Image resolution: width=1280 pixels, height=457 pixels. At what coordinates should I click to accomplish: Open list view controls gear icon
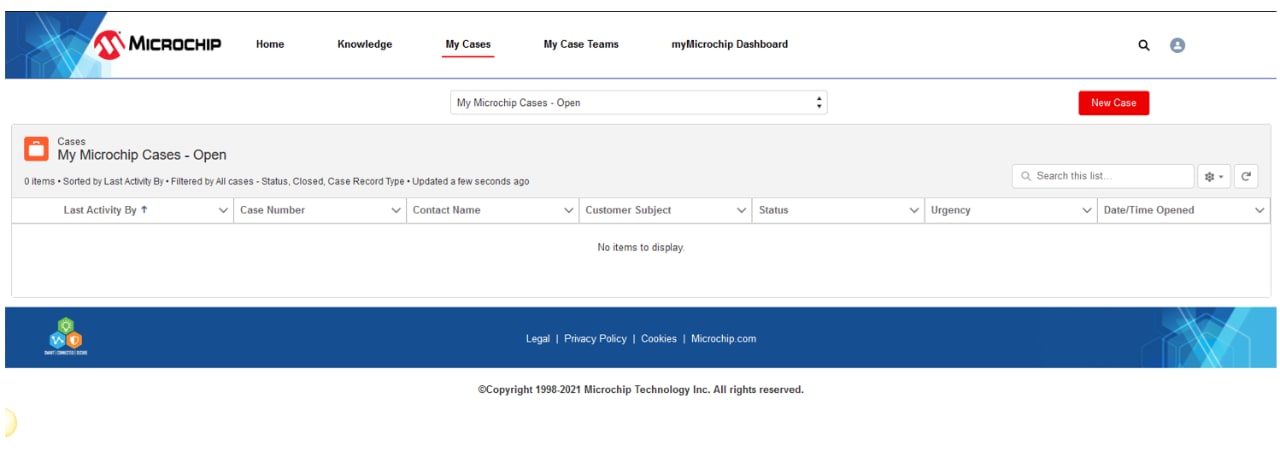1214,177
